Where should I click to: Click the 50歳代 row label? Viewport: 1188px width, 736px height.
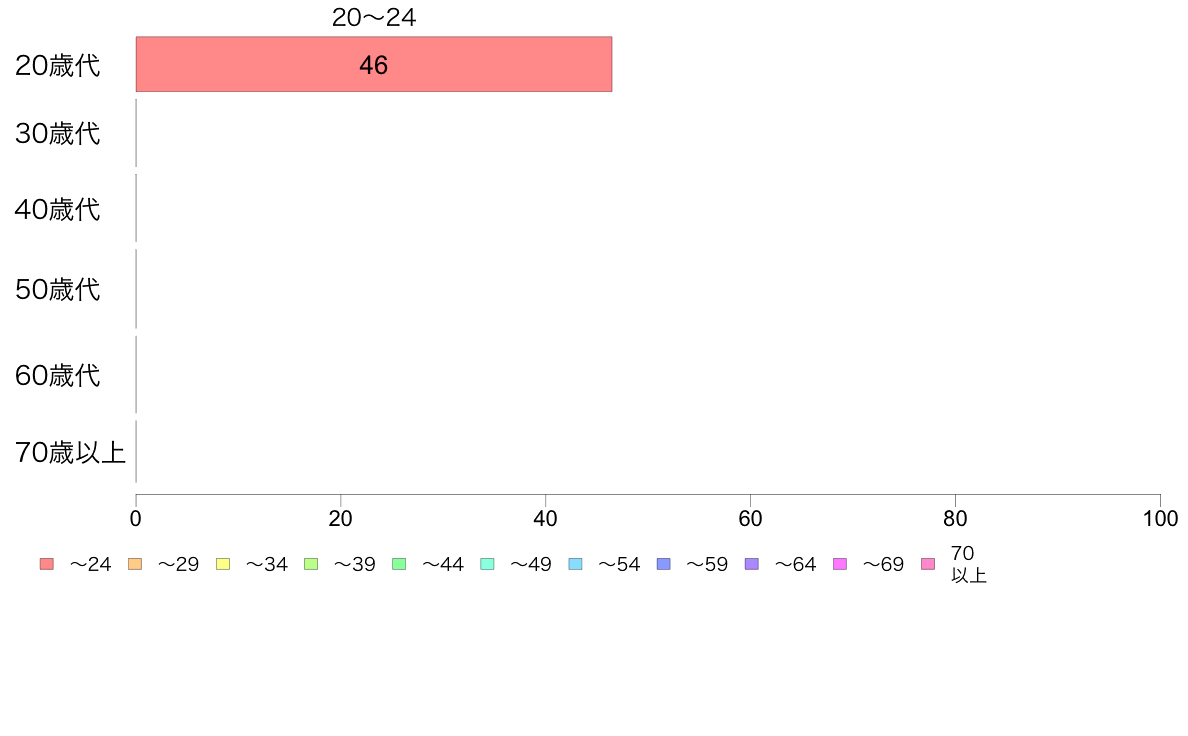[x=58, y=290]
